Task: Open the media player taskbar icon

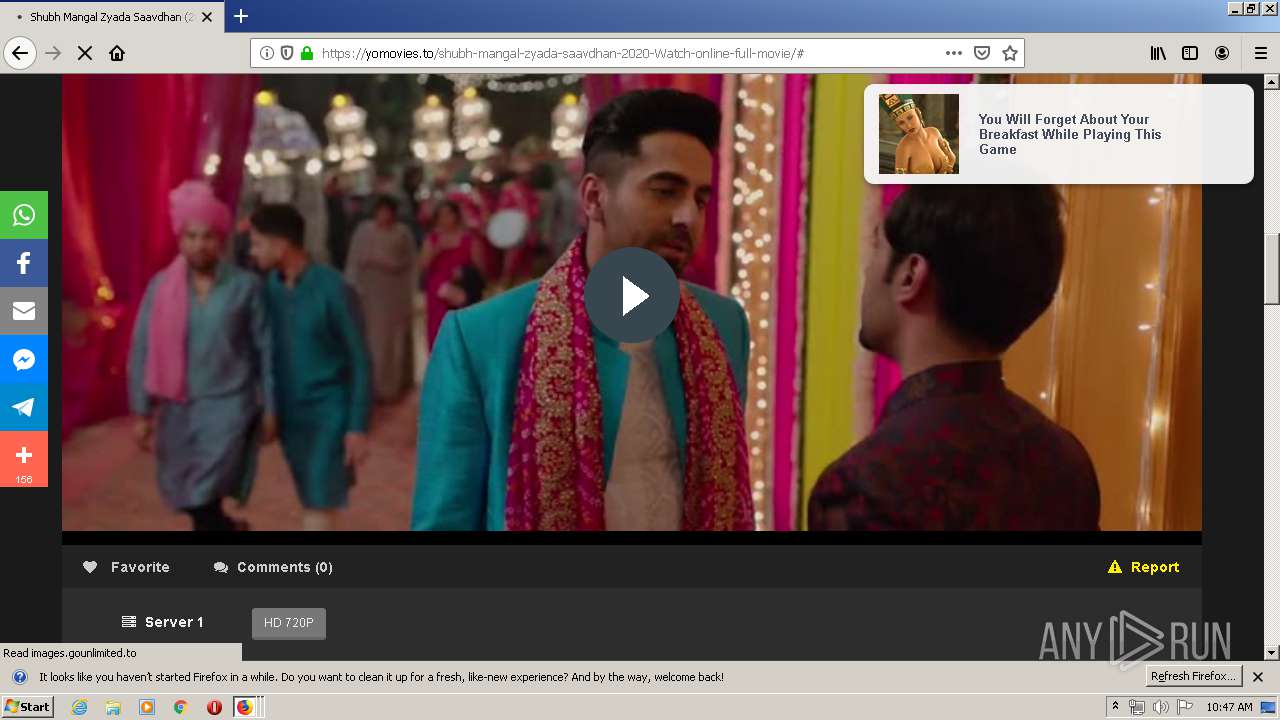Action: tap(147, 707)
